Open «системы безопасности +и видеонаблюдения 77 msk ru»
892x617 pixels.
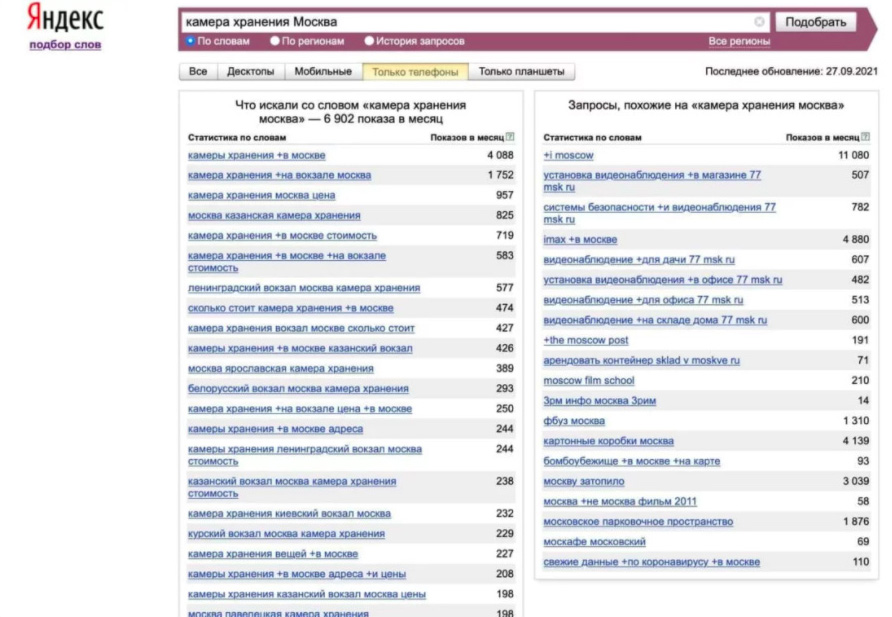coord(659,213)
